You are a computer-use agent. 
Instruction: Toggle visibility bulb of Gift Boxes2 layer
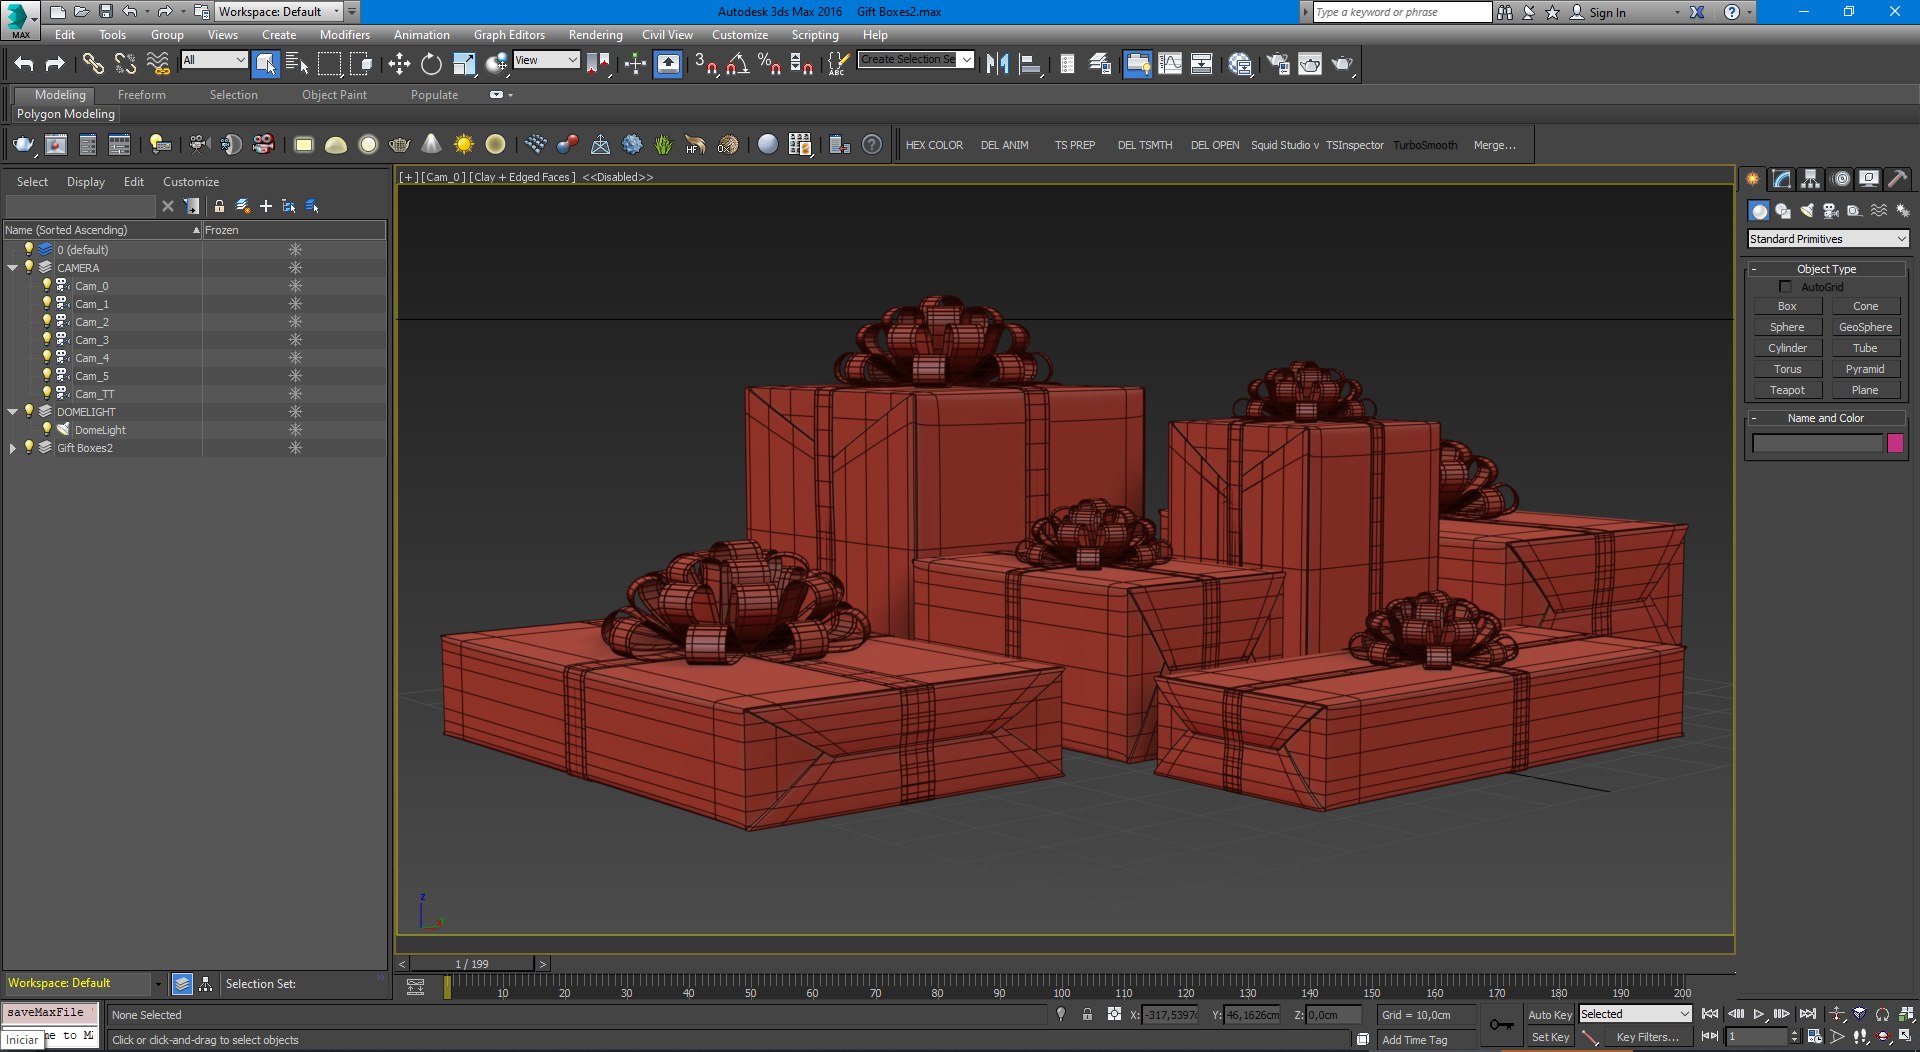[x=29, y=447]
